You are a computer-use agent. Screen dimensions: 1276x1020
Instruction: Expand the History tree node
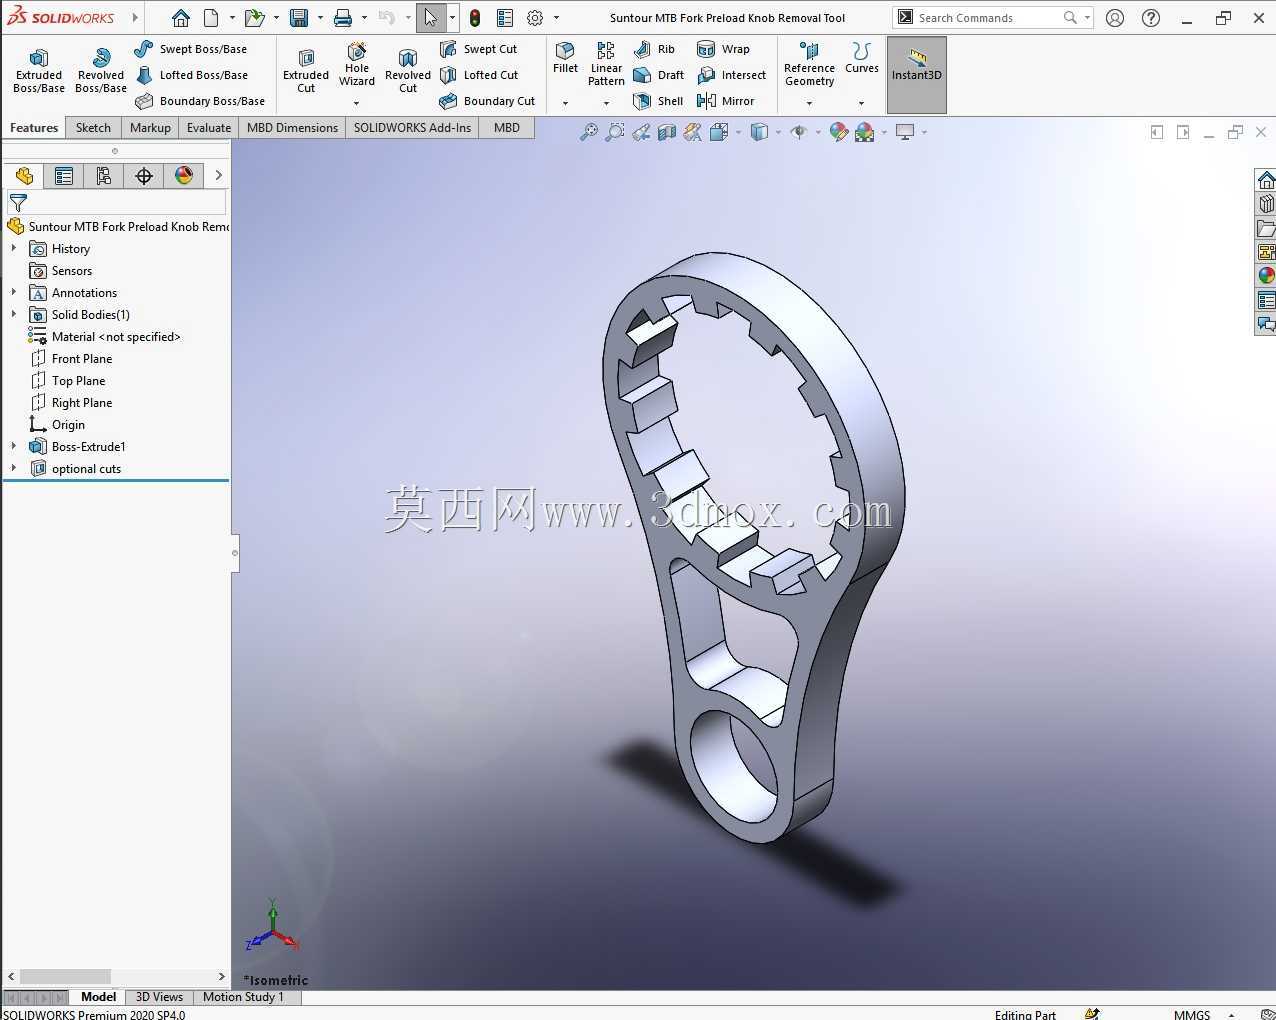pos(13,248)
